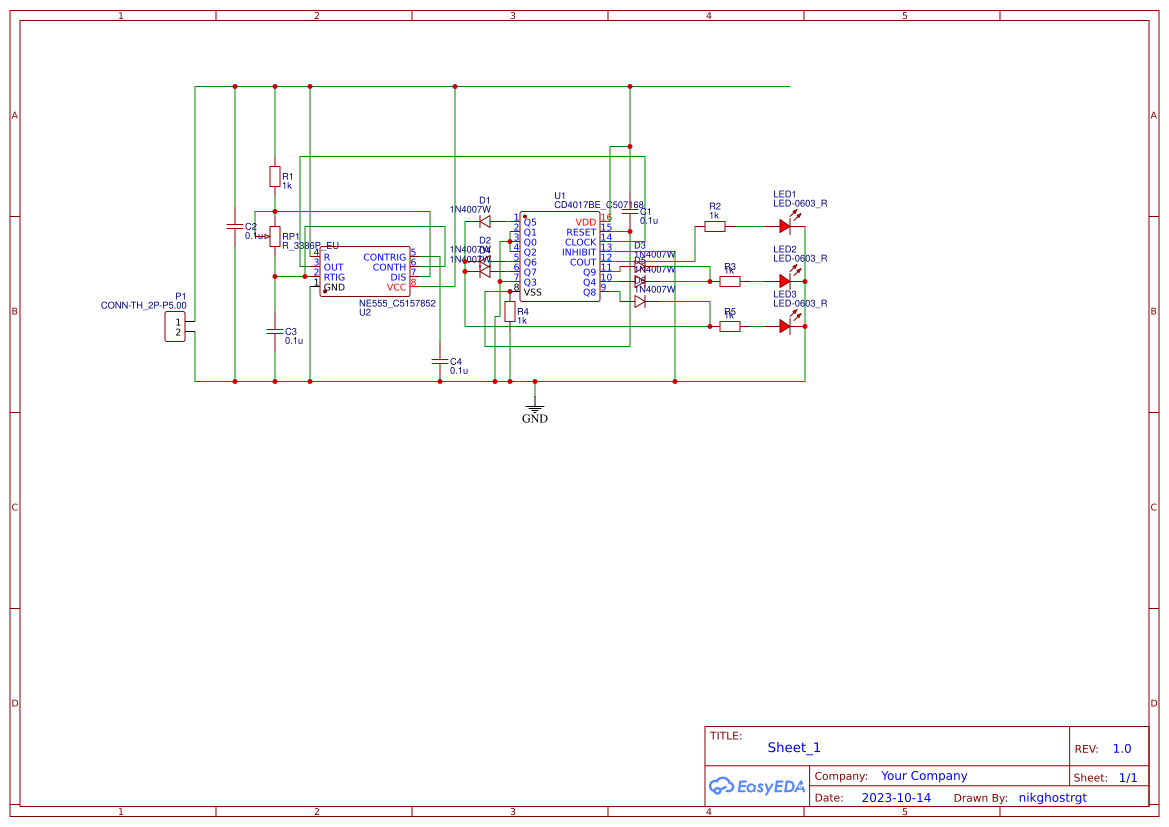Click the D1 diode symbol

pos(485,221)
